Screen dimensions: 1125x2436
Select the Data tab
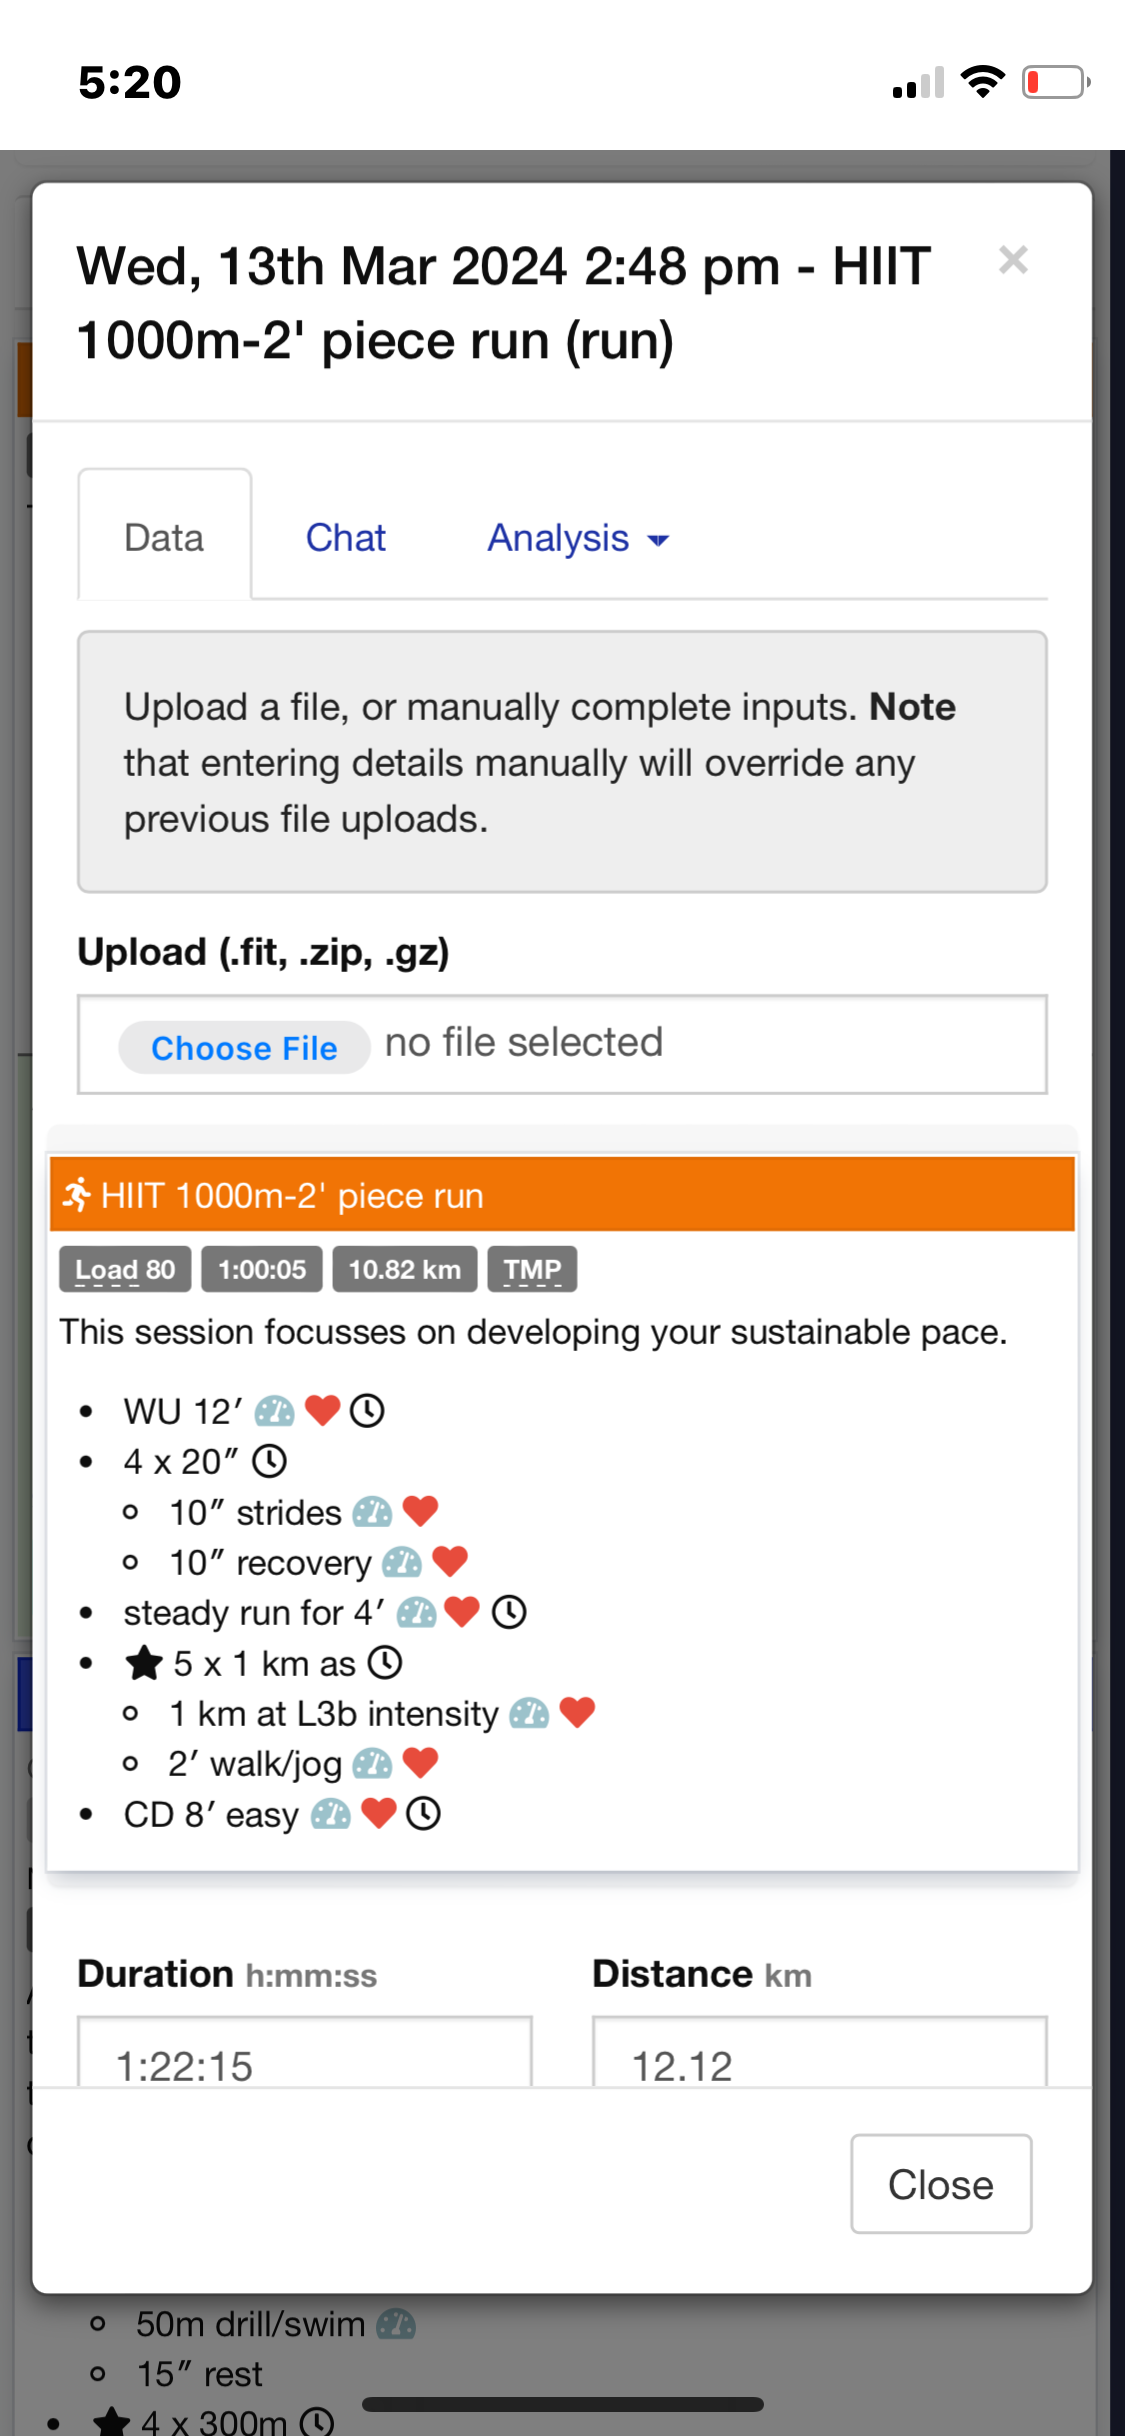(164, 538)
